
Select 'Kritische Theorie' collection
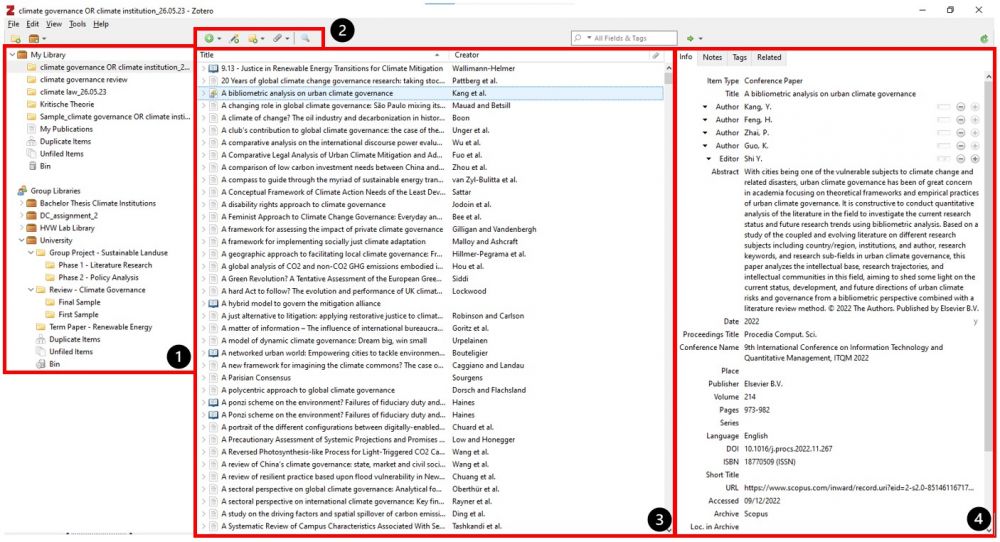[x=67, y=105]
